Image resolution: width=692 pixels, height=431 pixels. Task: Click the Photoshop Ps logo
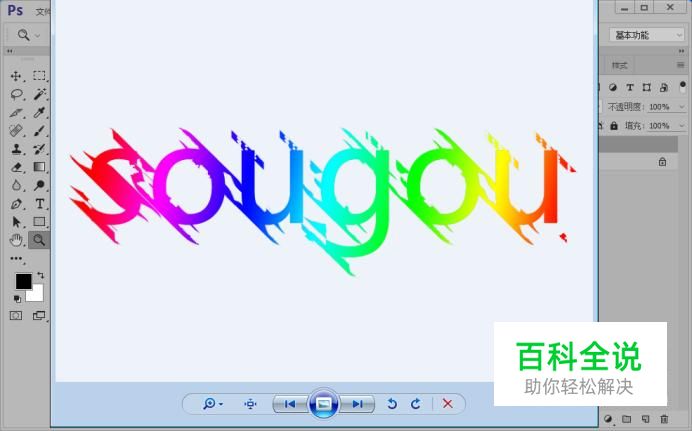(x=15, y=10)
